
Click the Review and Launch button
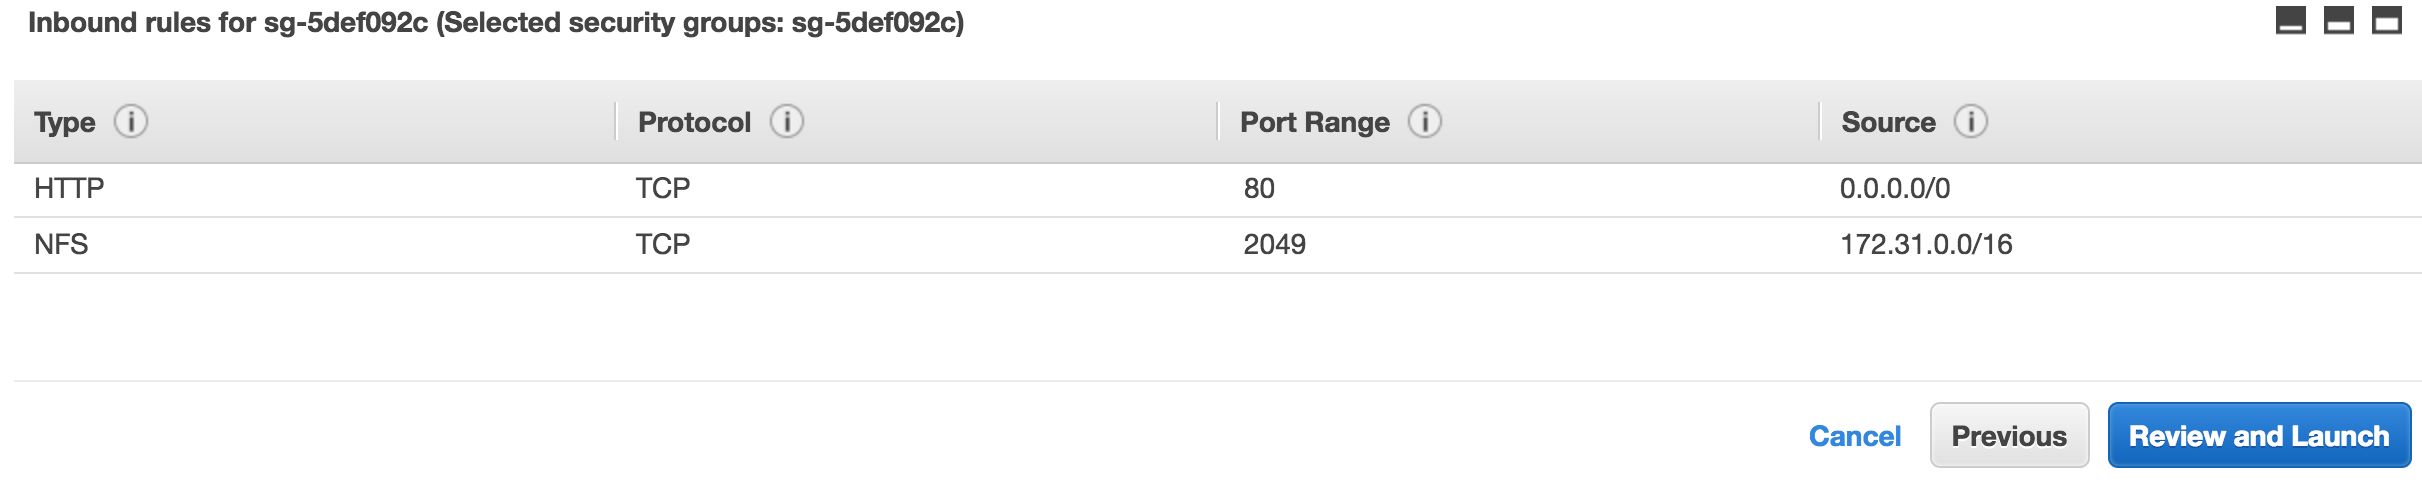point(2259,435)
